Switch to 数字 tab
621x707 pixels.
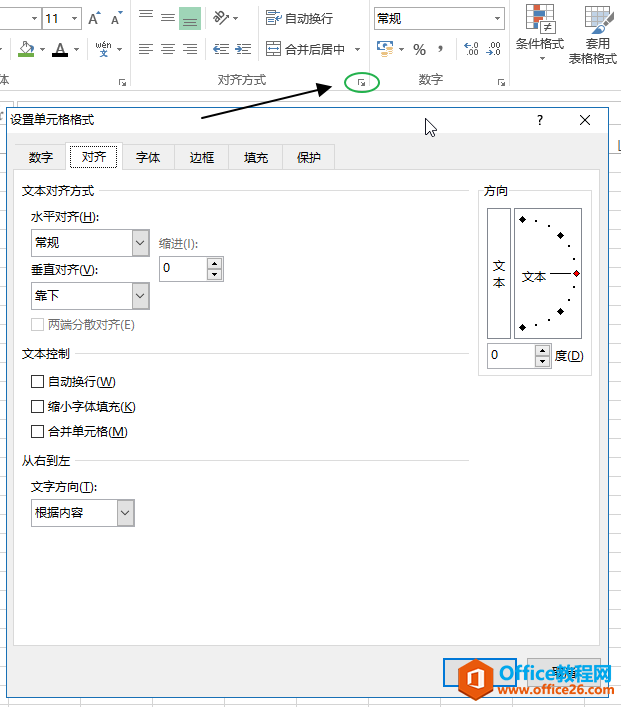(x=41, y=157)
